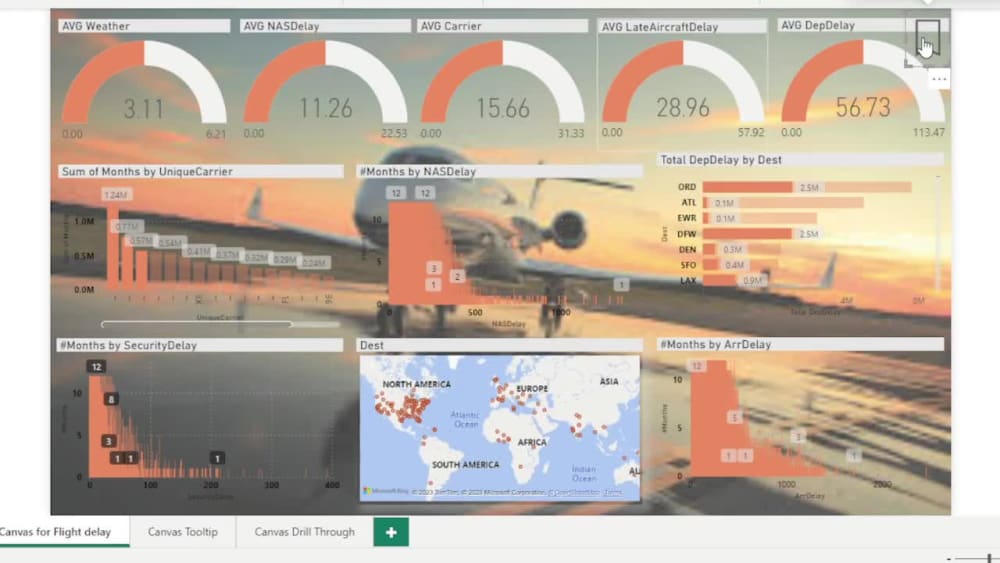Click the 2 data label in NASDelay chart
1000x563 pixels.
[457, 276]
